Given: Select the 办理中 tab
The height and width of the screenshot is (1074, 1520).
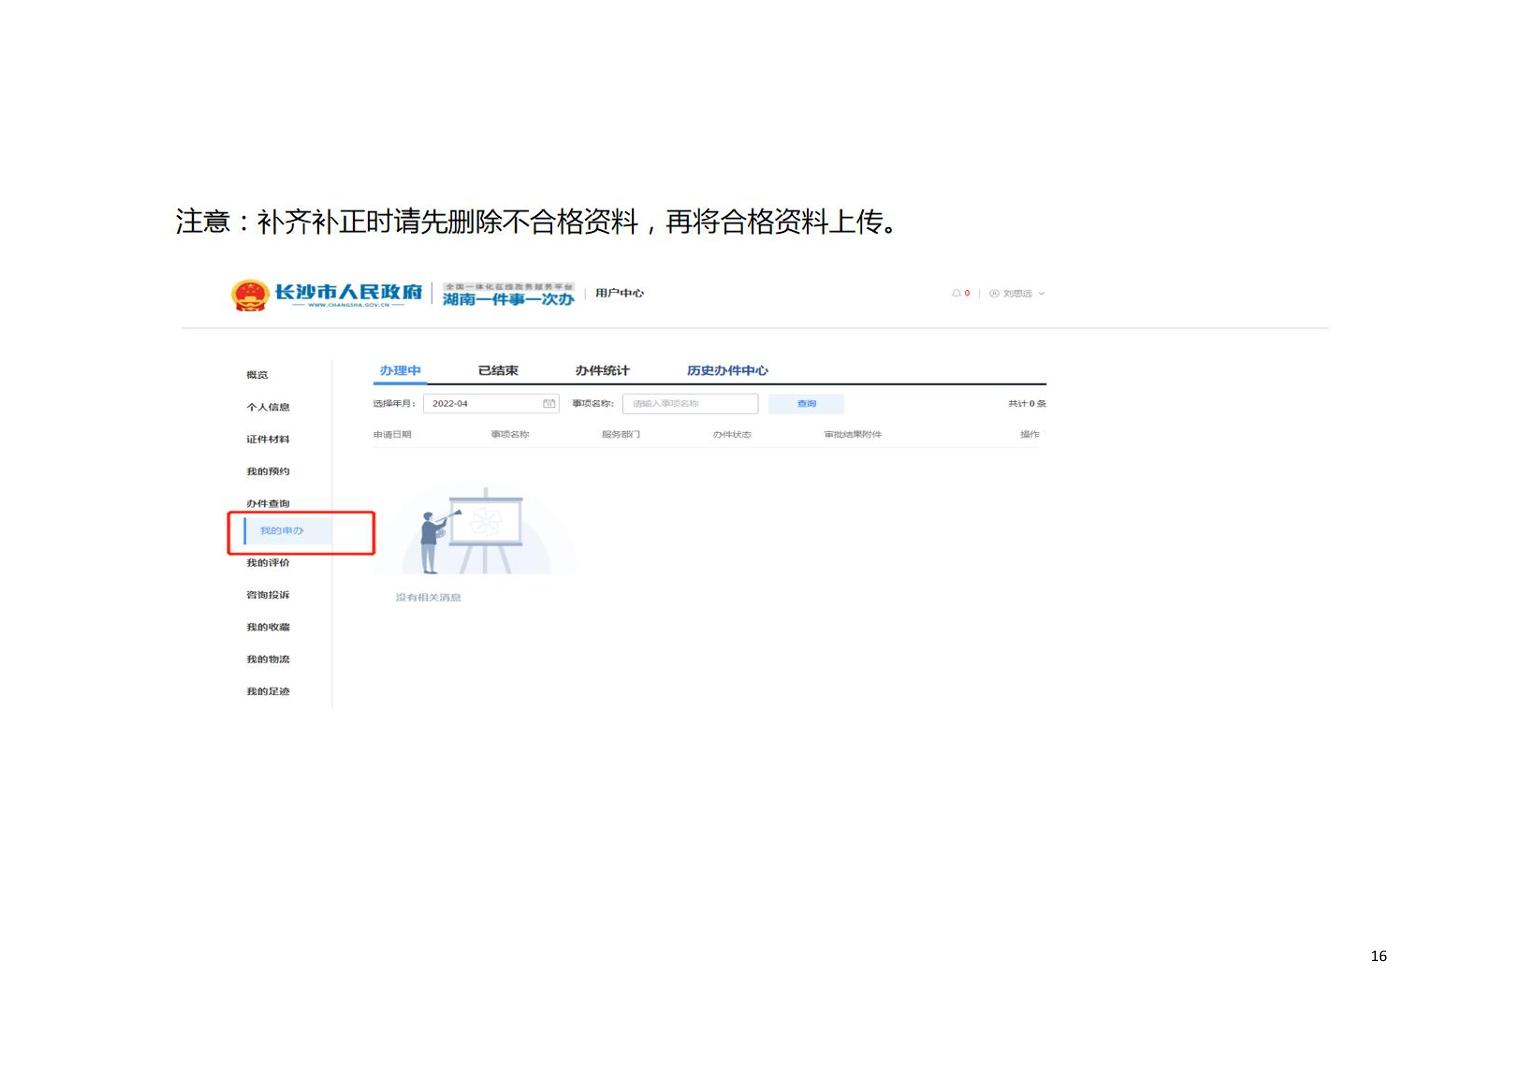Looking at the screenshot, I should point(400,371).
